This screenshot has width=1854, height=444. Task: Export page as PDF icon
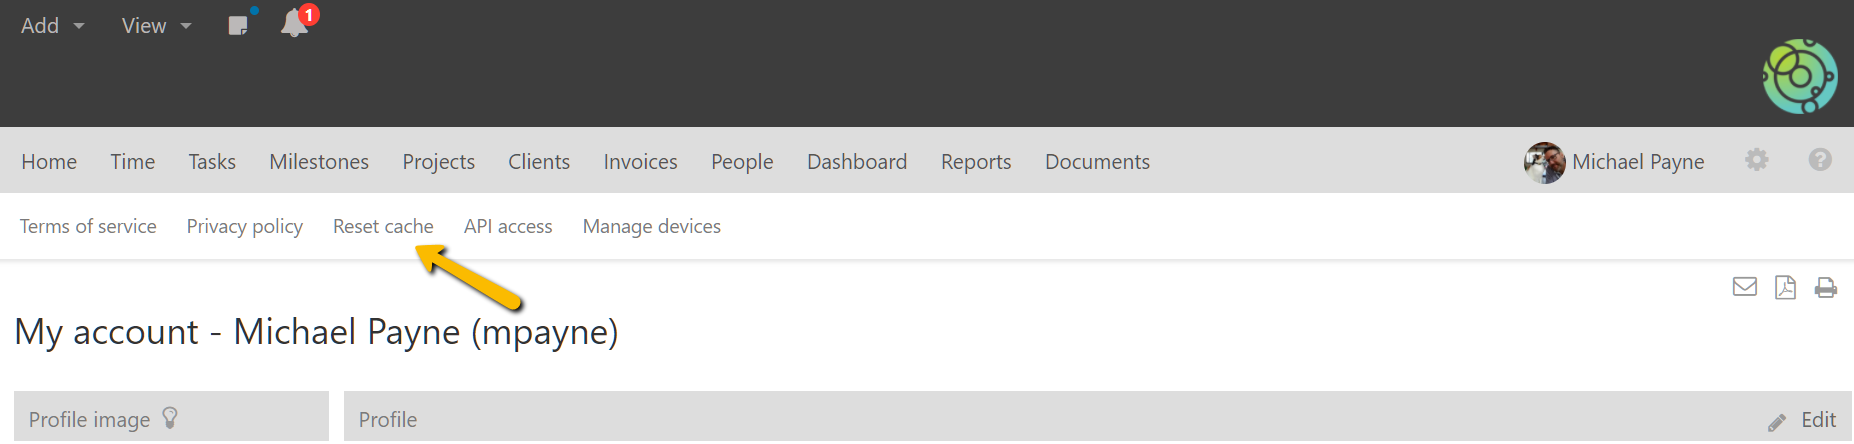coord(1785,288)
